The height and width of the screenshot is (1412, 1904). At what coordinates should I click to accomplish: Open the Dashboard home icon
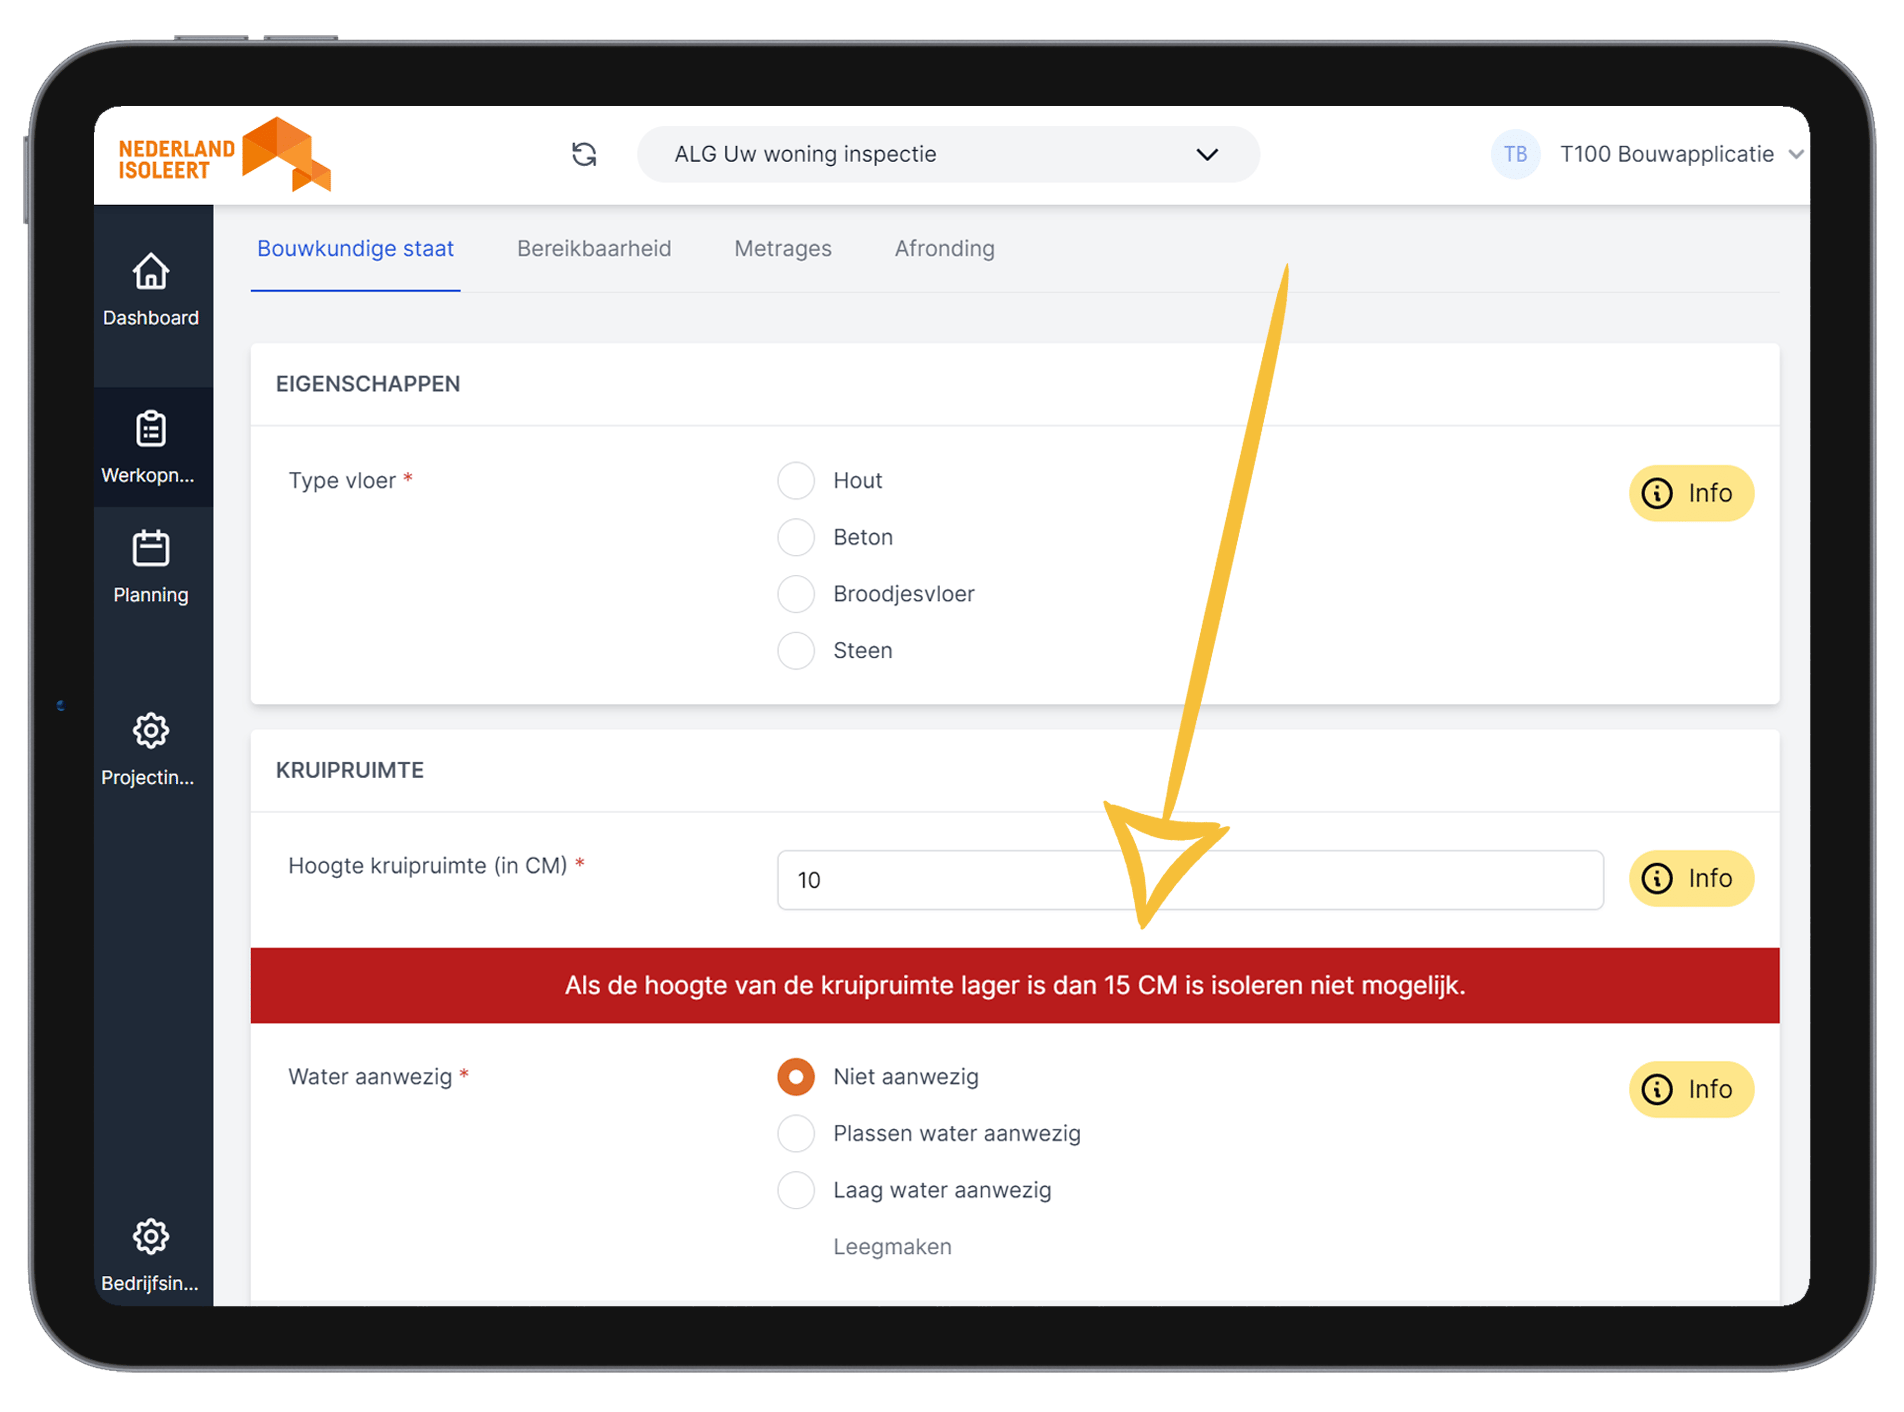coord(151,271)
